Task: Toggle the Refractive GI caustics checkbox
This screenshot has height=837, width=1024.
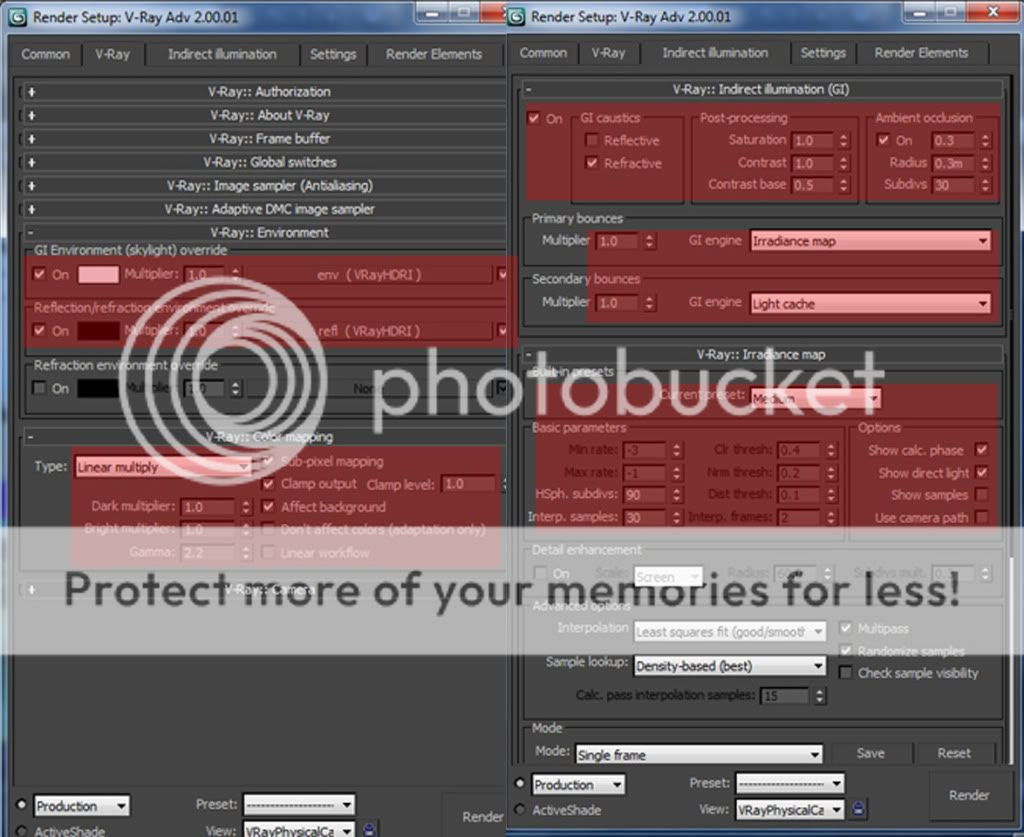Action: [x=592, y=163]
